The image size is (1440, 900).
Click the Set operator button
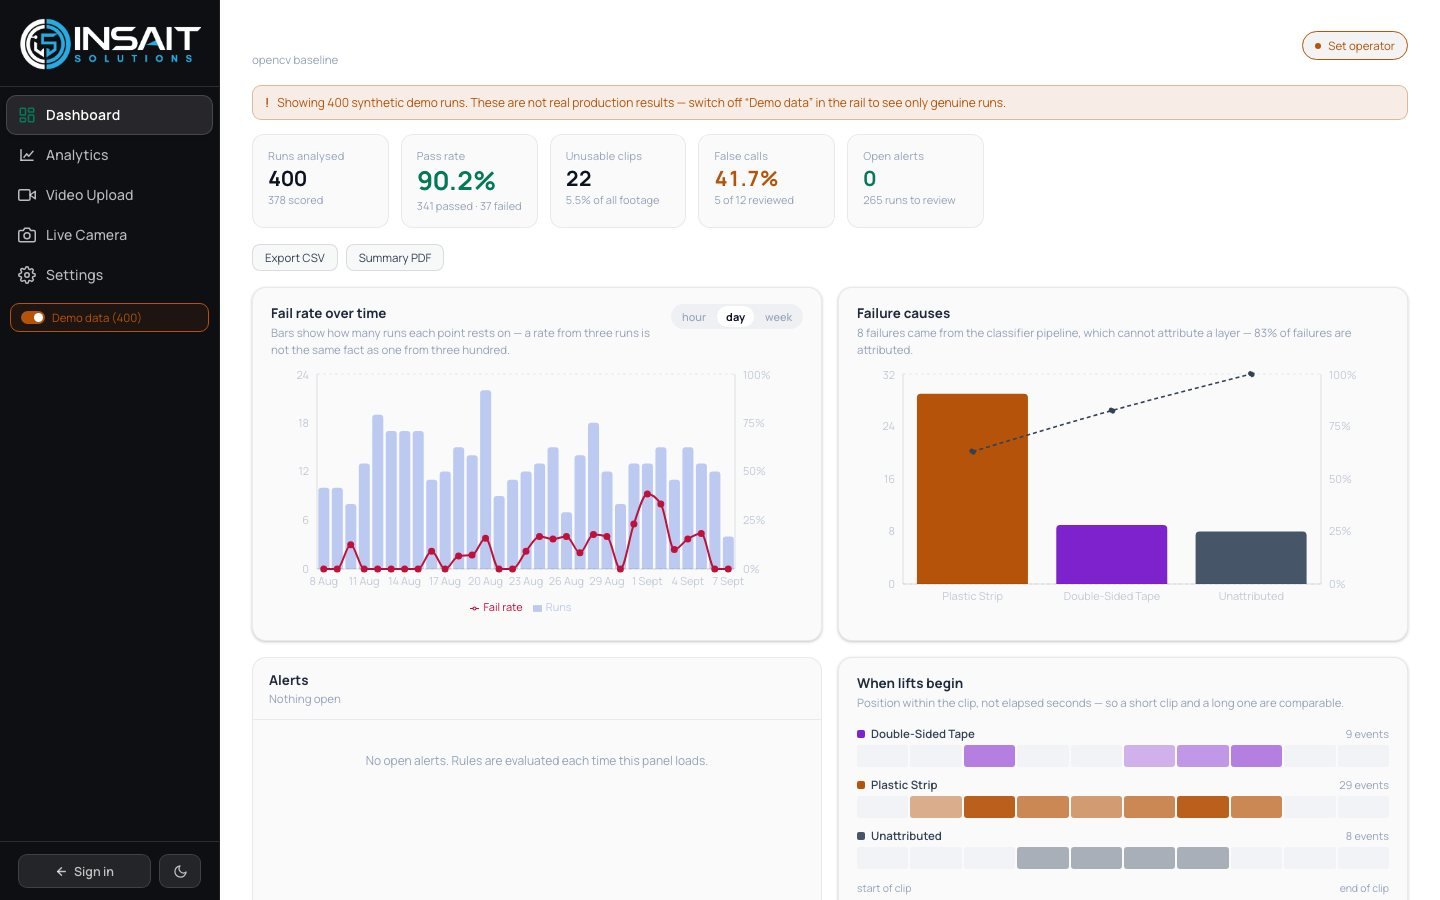pos(1355,46)
